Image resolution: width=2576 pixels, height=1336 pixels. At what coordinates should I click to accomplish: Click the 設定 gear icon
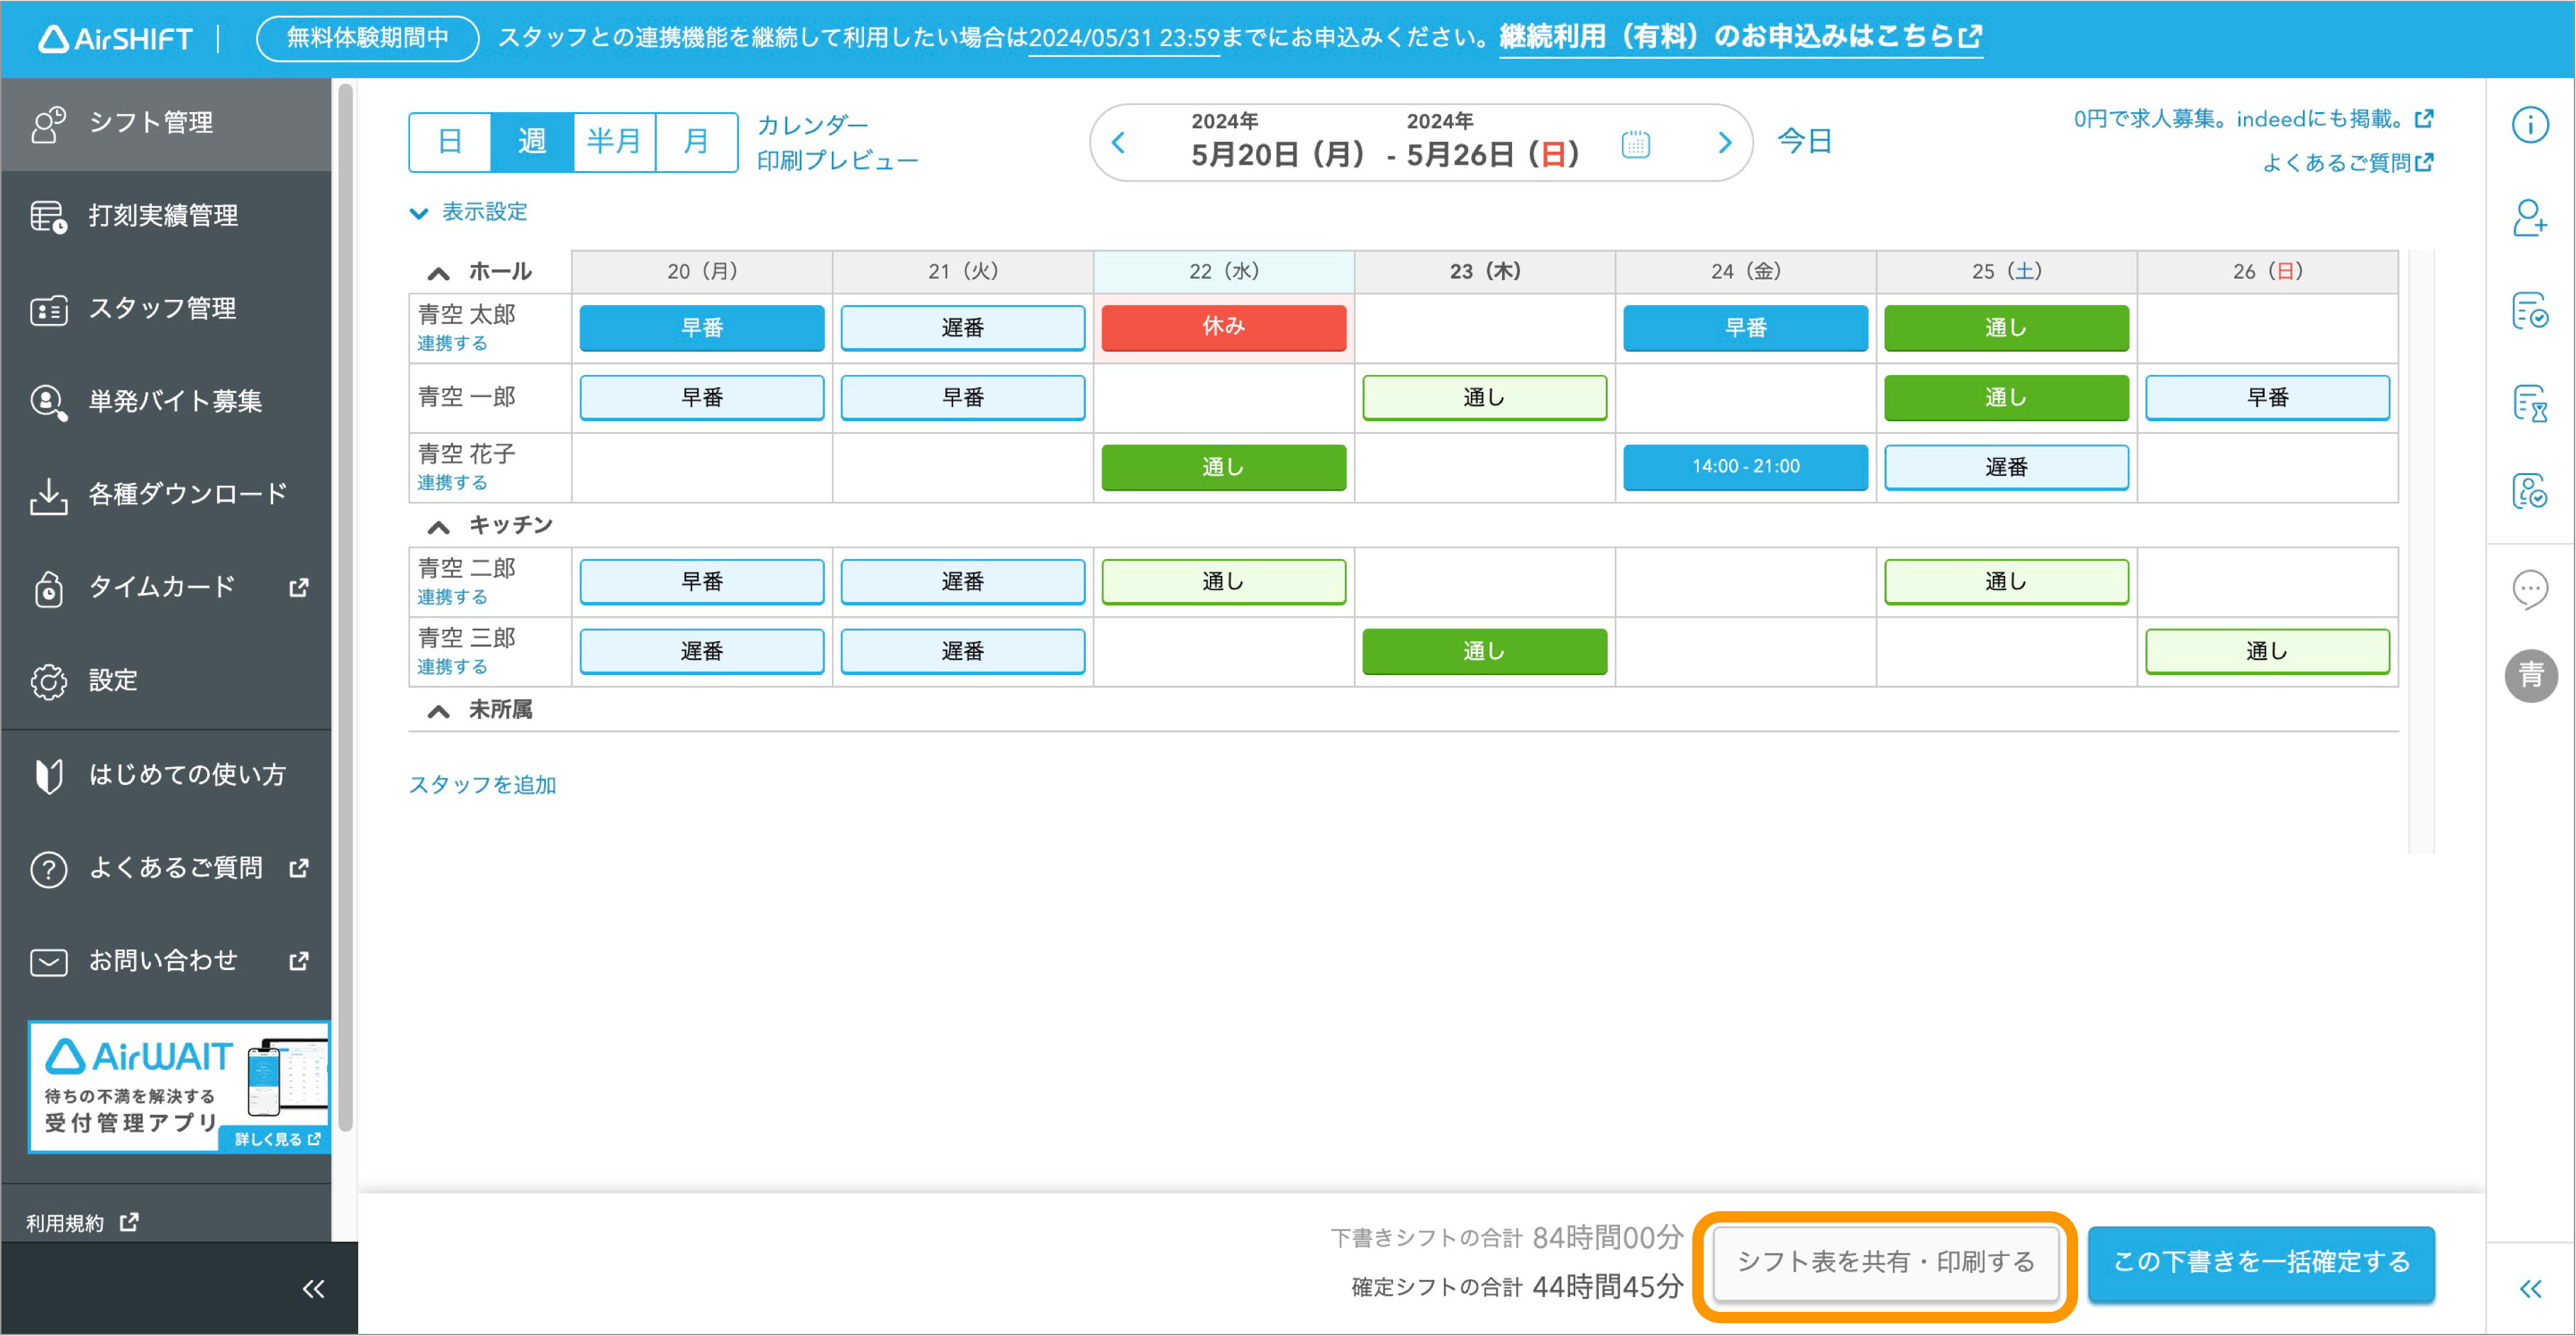48,681
